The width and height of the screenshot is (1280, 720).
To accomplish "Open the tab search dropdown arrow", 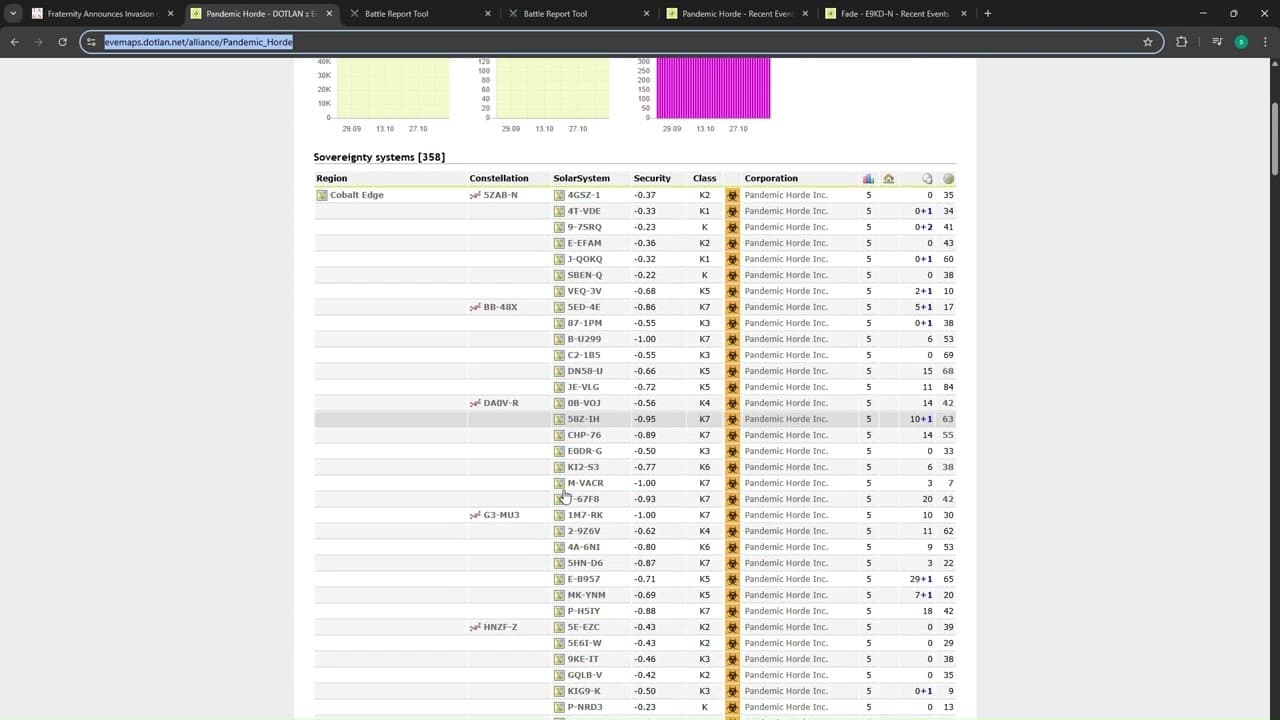I will (x=13, y=14).
